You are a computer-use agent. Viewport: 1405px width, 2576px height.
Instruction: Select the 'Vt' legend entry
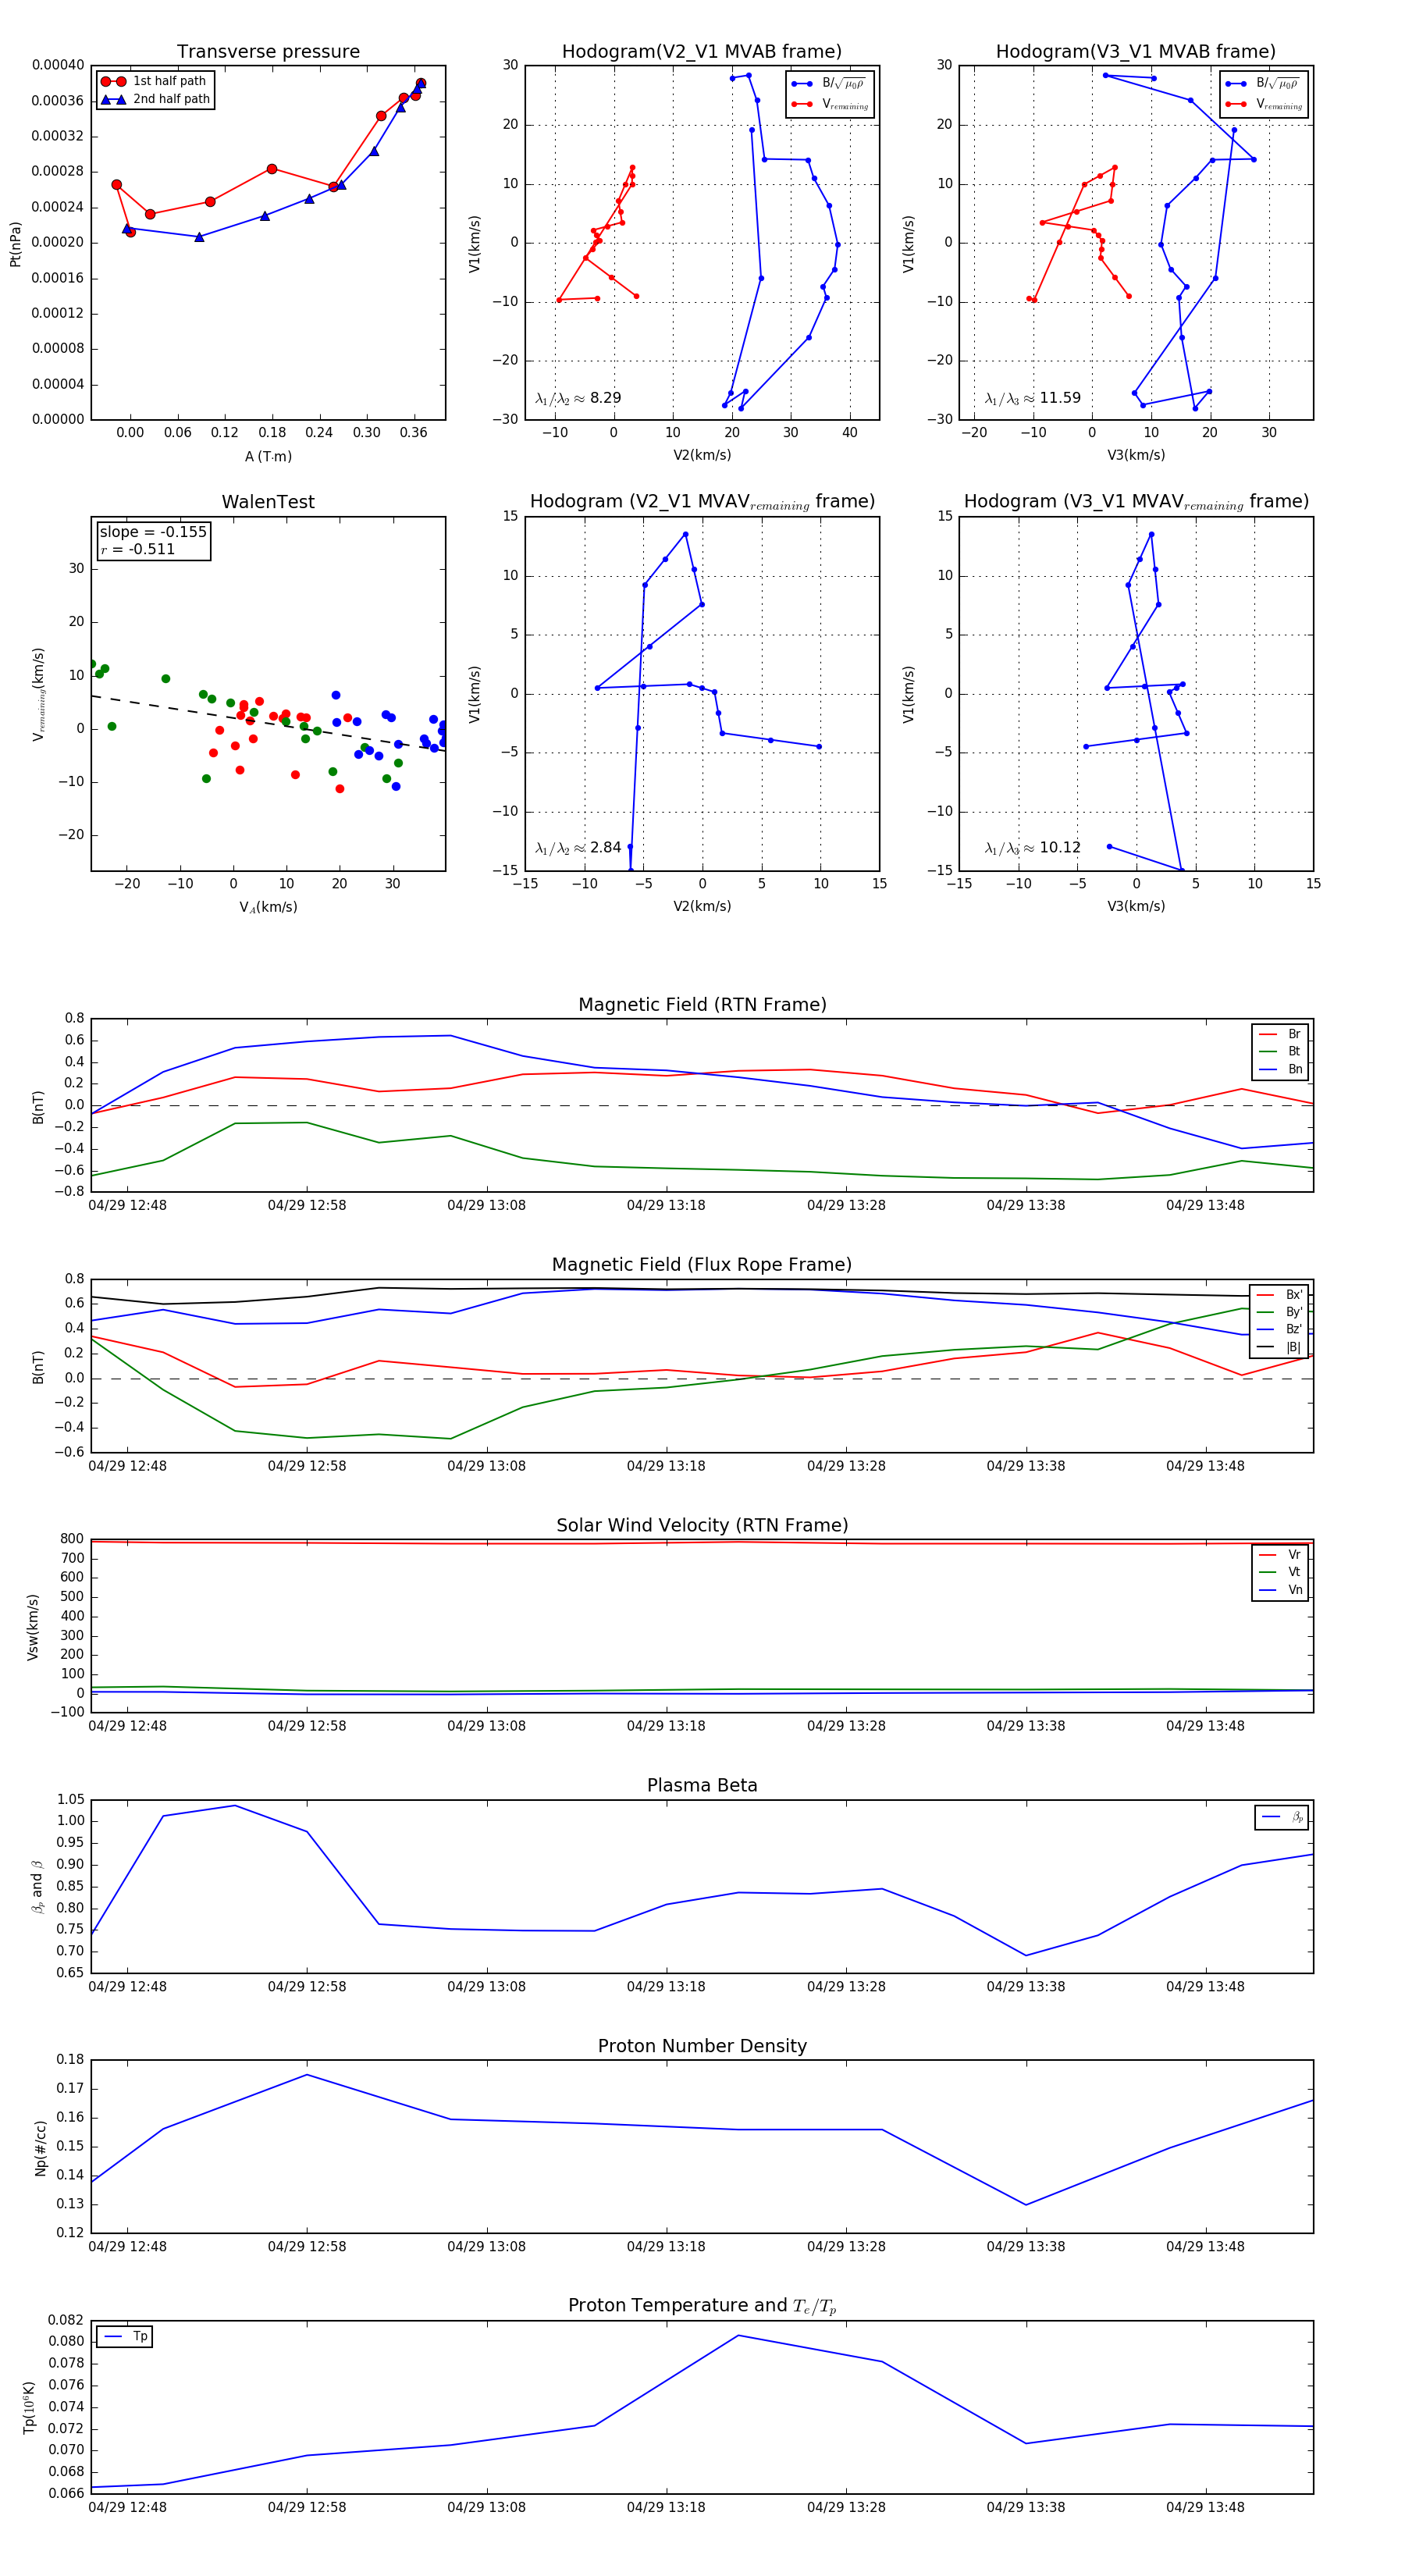point(1280,1572)
